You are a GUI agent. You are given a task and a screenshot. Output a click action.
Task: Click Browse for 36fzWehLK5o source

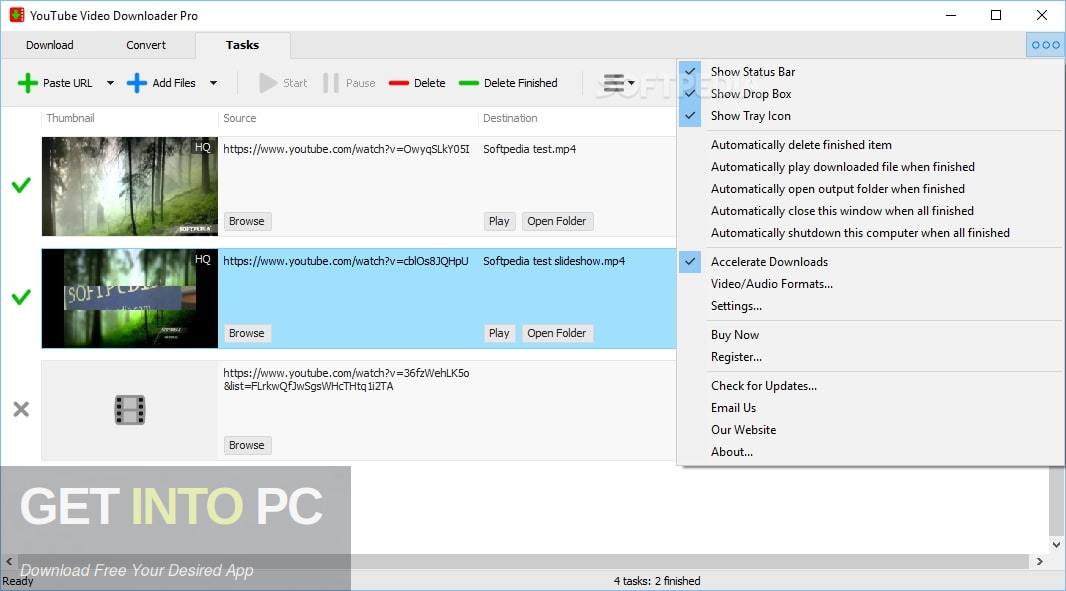point(247,445)
